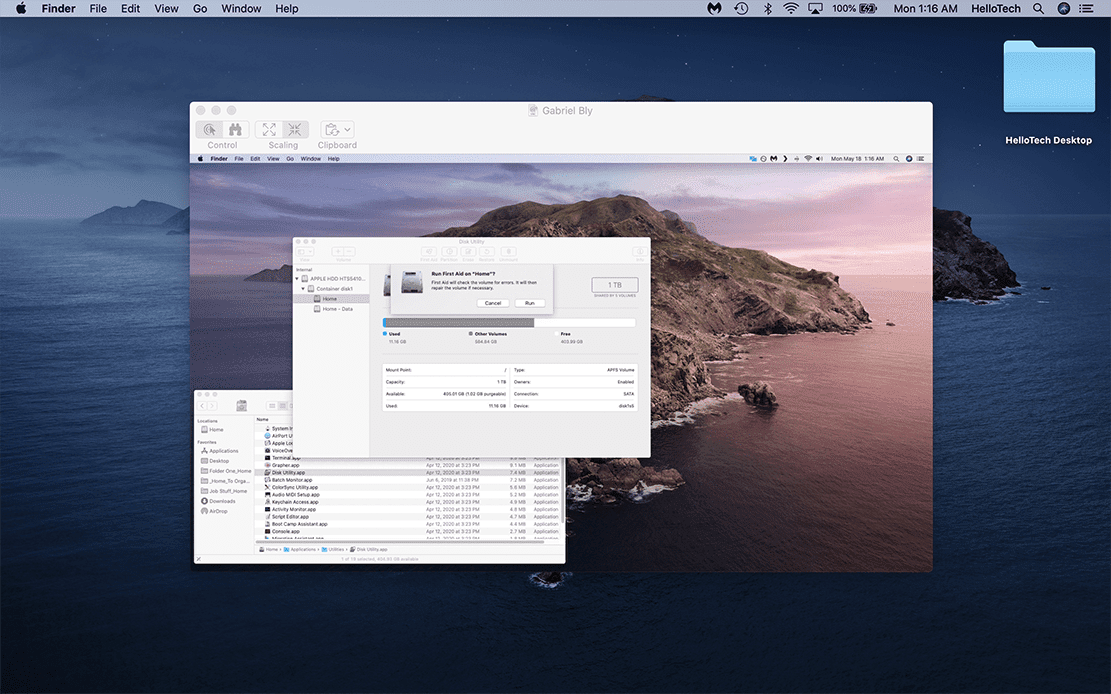
Task: Click the Bluetooth status icon
Action: pos(767,9)
